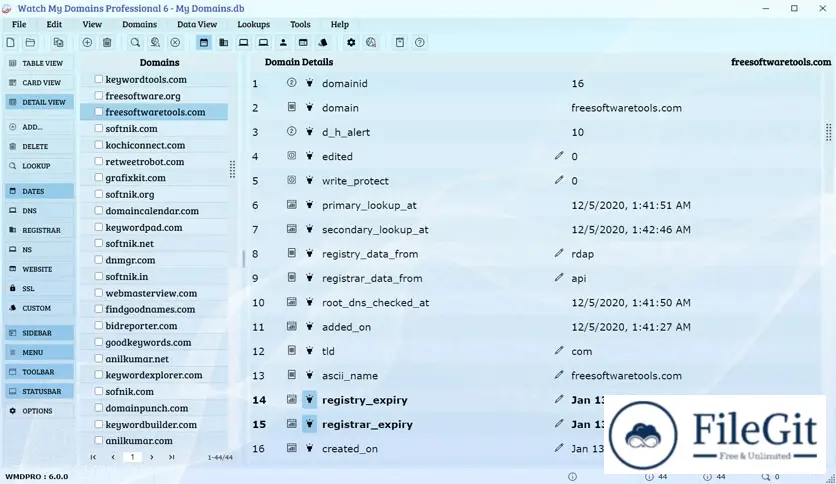Click the new database file toolbar icon

tap(11, 43)
